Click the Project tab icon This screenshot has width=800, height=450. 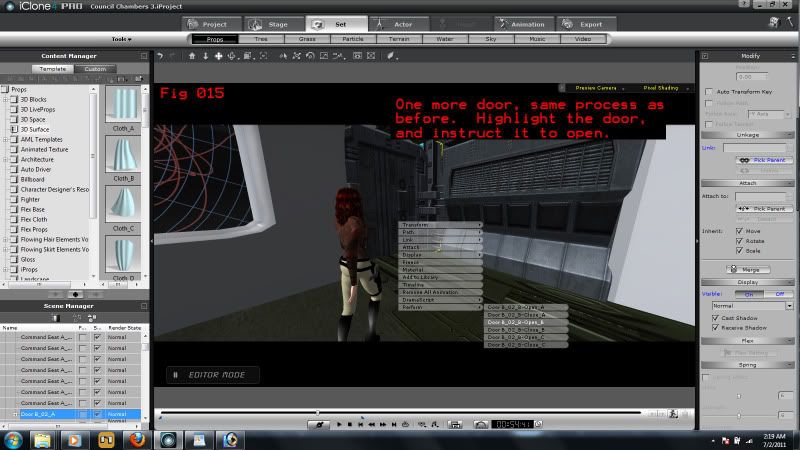tap(193, 24)
